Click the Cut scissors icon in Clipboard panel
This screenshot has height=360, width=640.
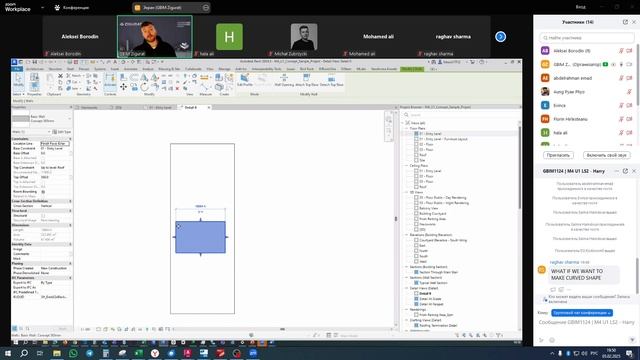[60, 76]
